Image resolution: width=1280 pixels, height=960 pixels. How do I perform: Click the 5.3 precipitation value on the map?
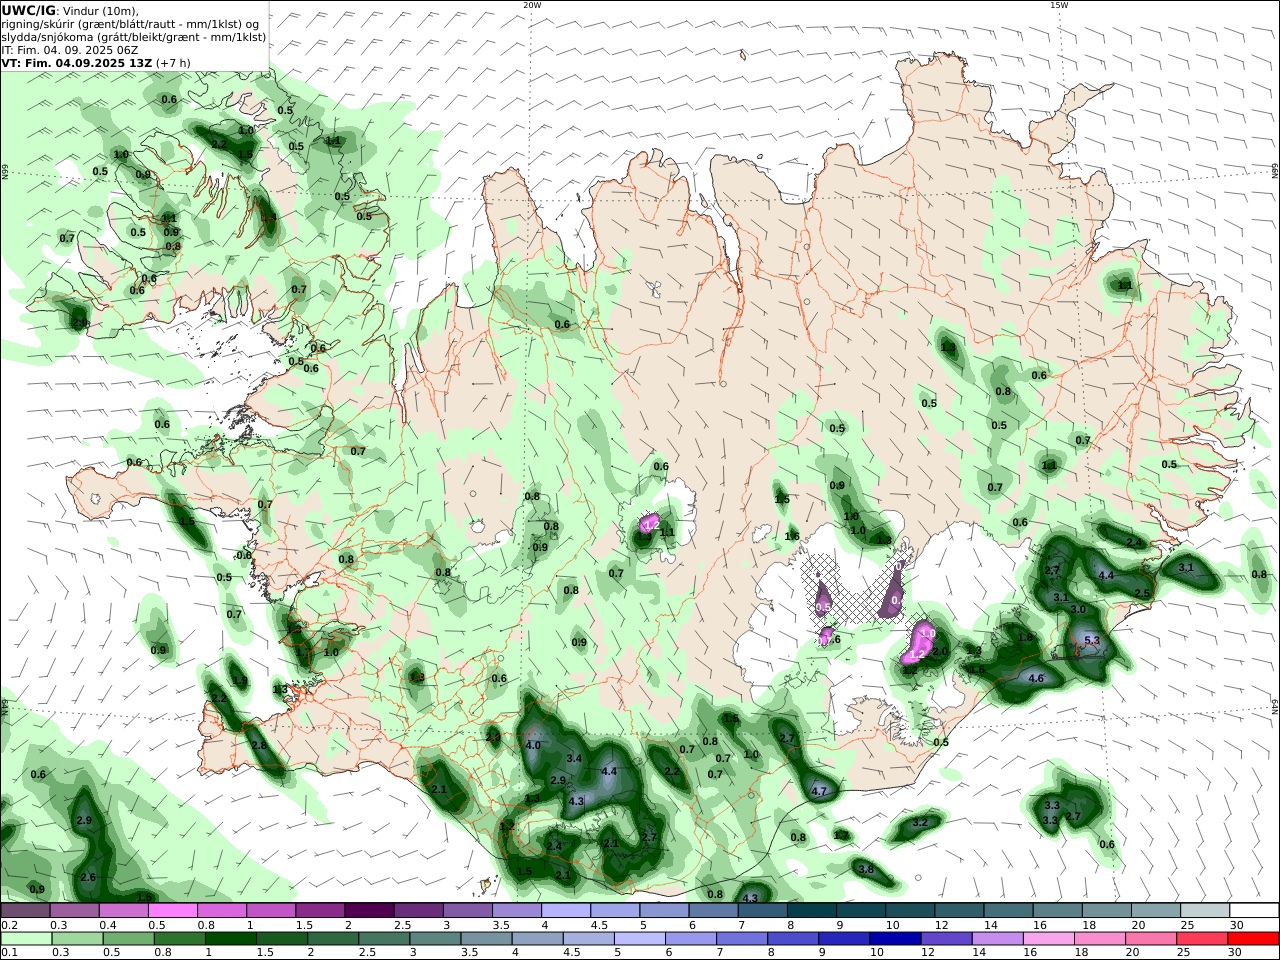point(1092,640)
